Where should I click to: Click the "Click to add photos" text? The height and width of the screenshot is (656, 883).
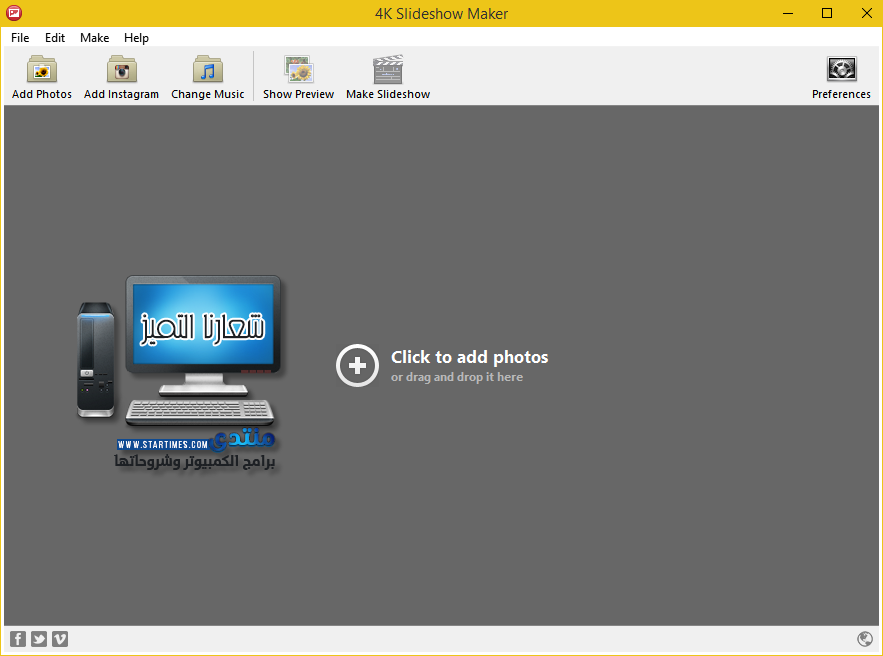click(470, 357)
